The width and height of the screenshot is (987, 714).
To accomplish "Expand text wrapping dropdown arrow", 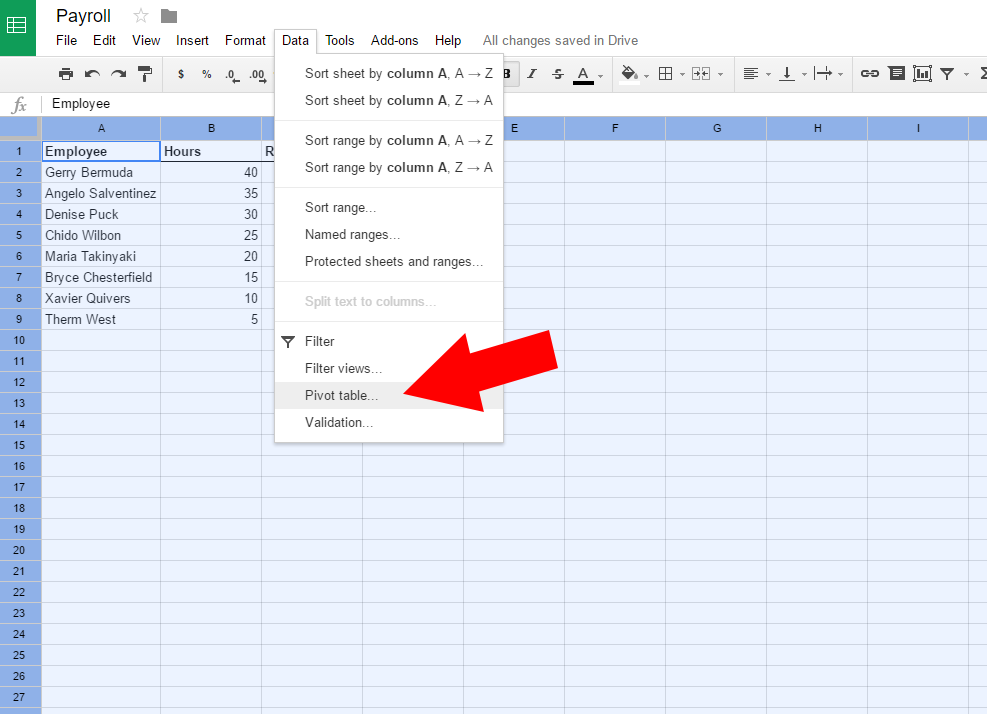I will (x=840, y=74).
